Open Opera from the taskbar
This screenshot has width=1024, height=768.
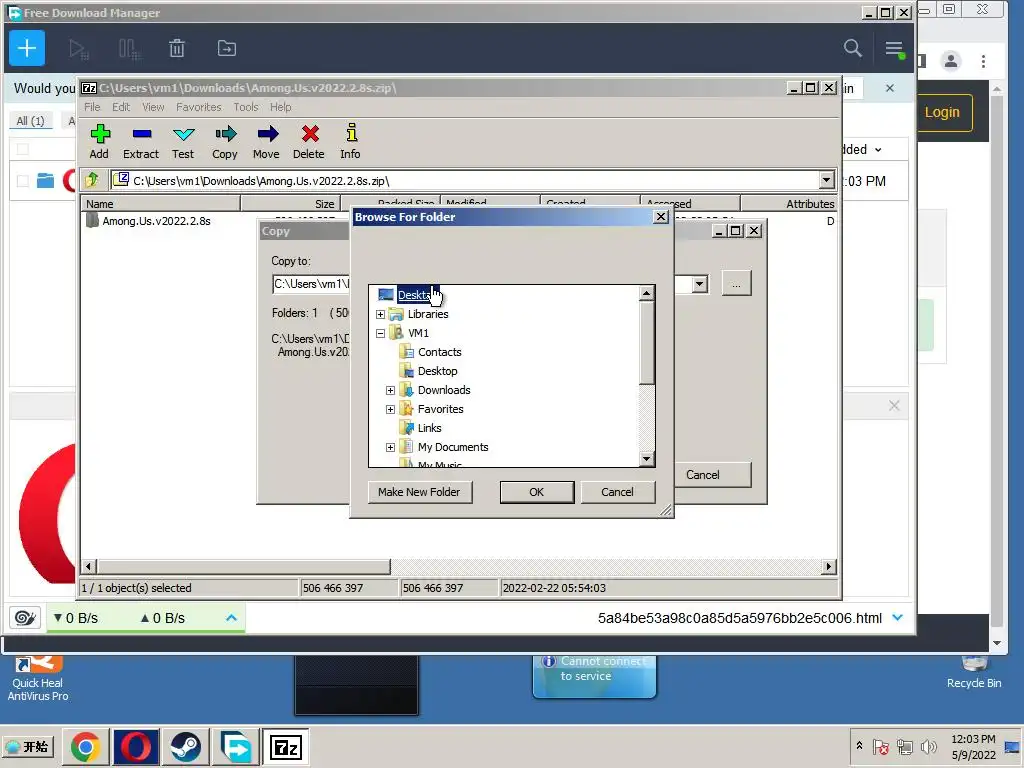pos(136,747)
